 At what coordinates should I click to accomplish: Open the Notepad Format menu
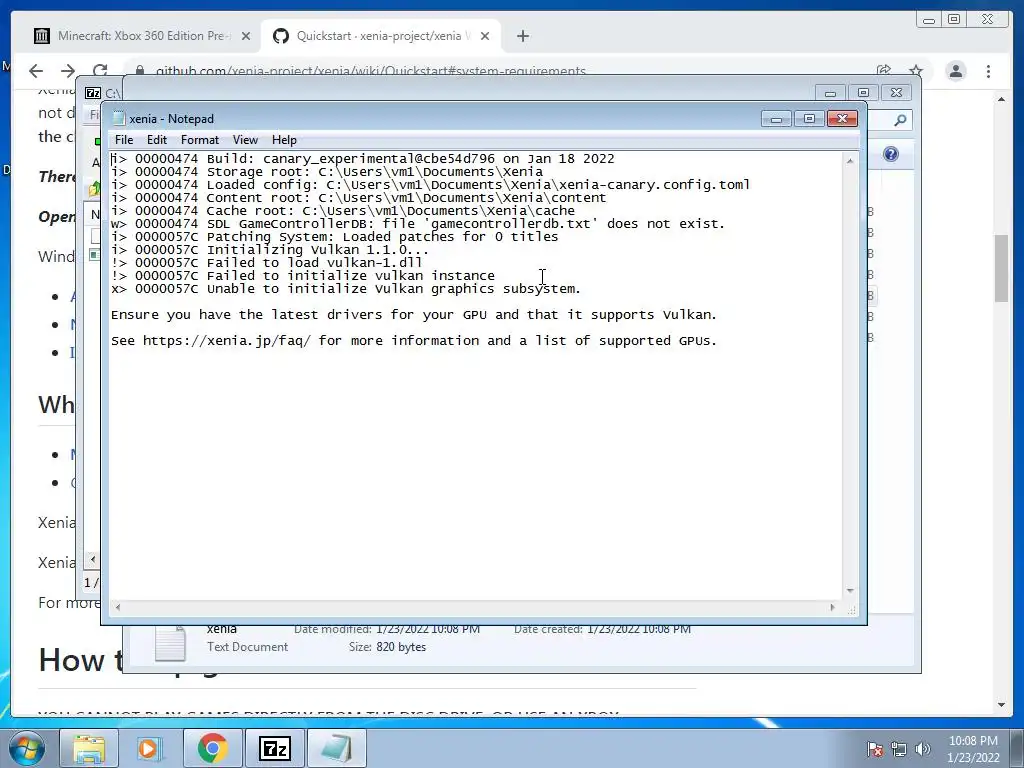[x=200, y=140]
